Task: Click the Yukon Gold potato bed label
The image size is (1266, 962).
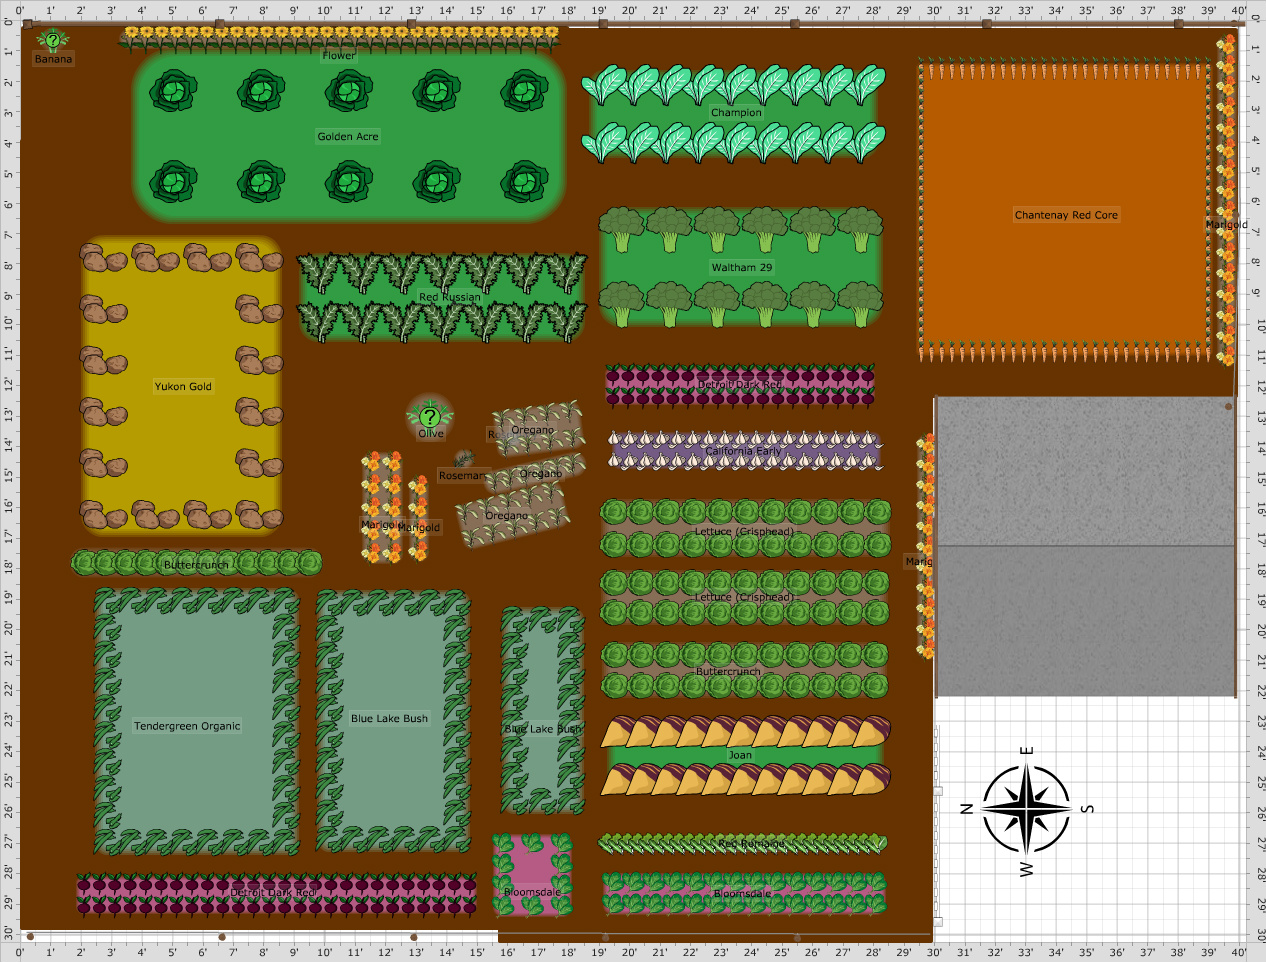Action: click(183, 387)
